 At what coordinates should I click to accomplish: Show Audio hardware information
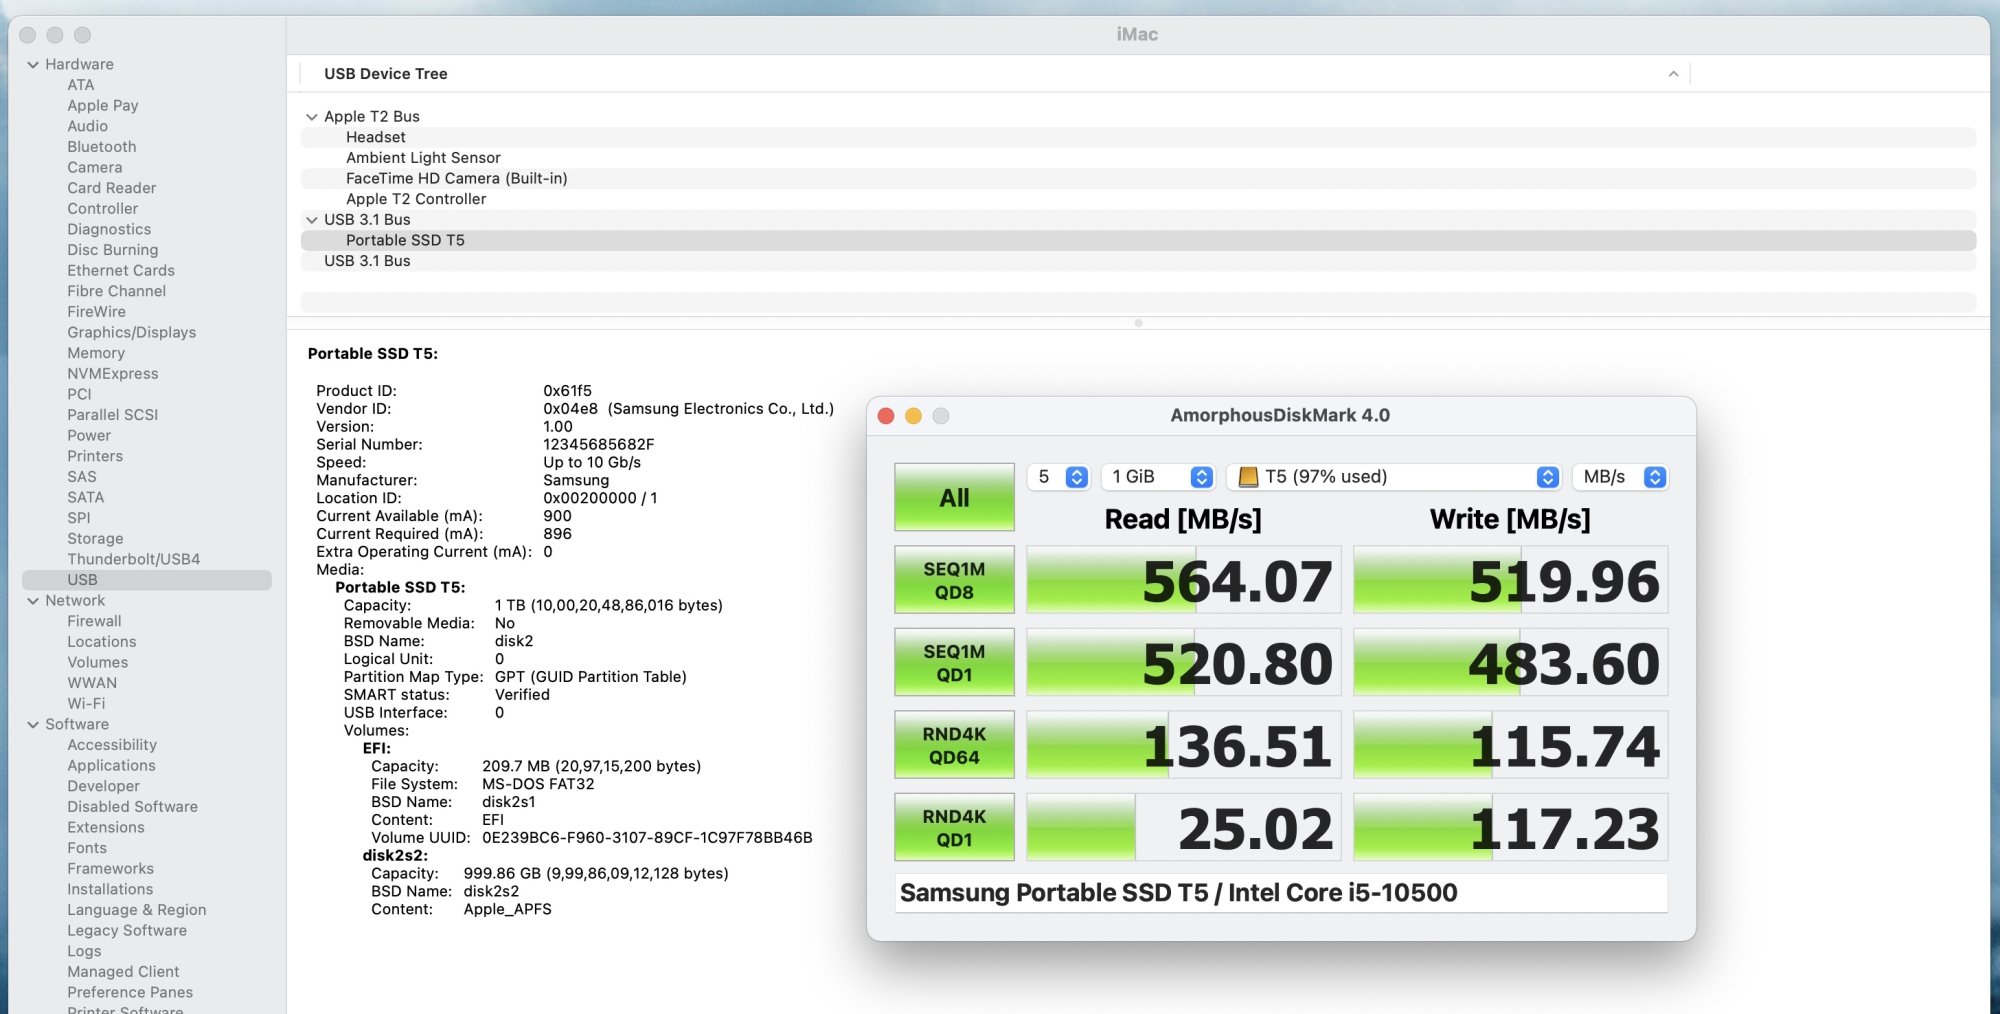pyautogui.click(x=88, y=126)
